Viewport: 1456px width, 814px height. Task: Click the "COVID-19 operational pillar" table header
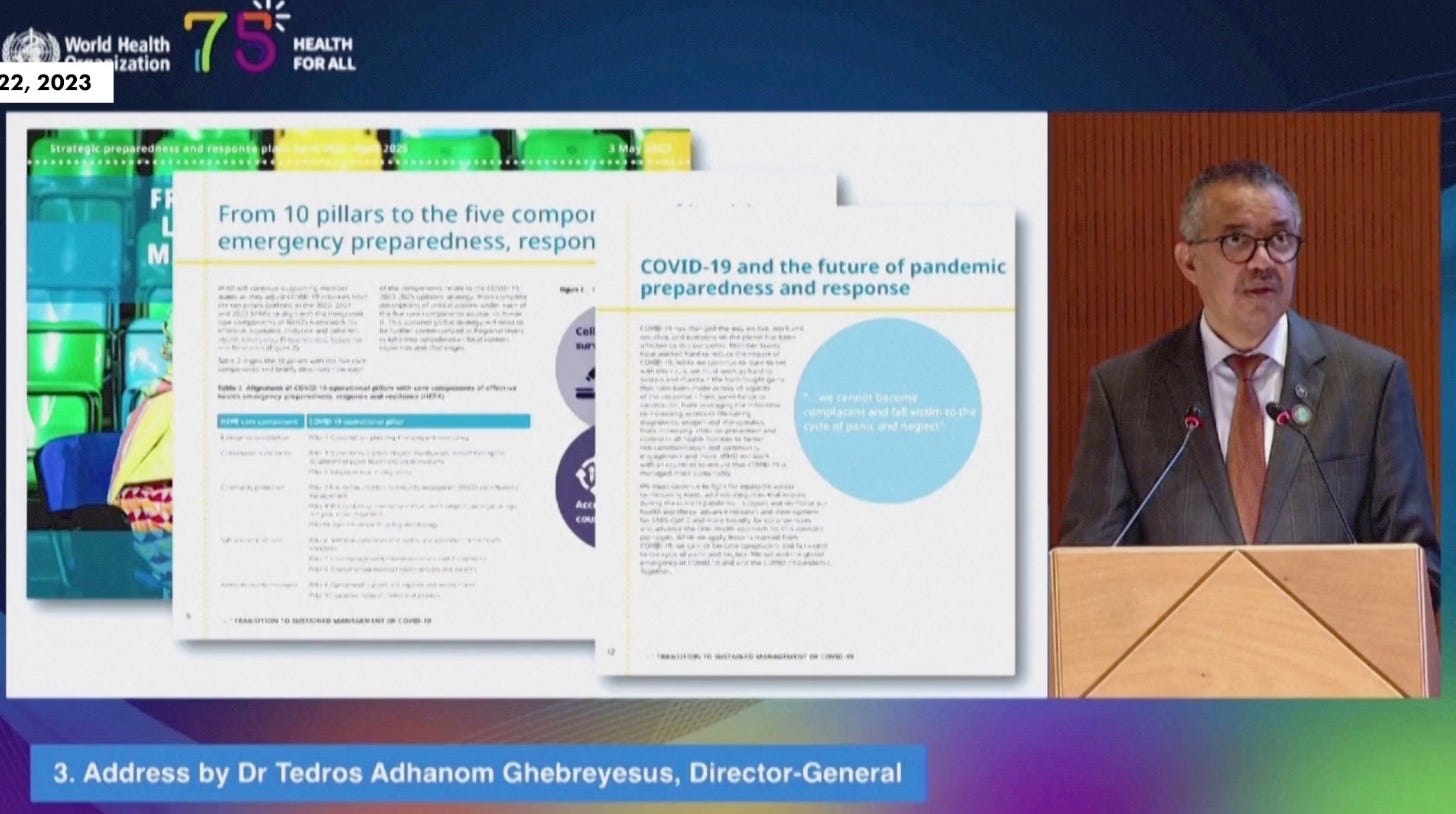pyautogui.click(x=417, y=421)
